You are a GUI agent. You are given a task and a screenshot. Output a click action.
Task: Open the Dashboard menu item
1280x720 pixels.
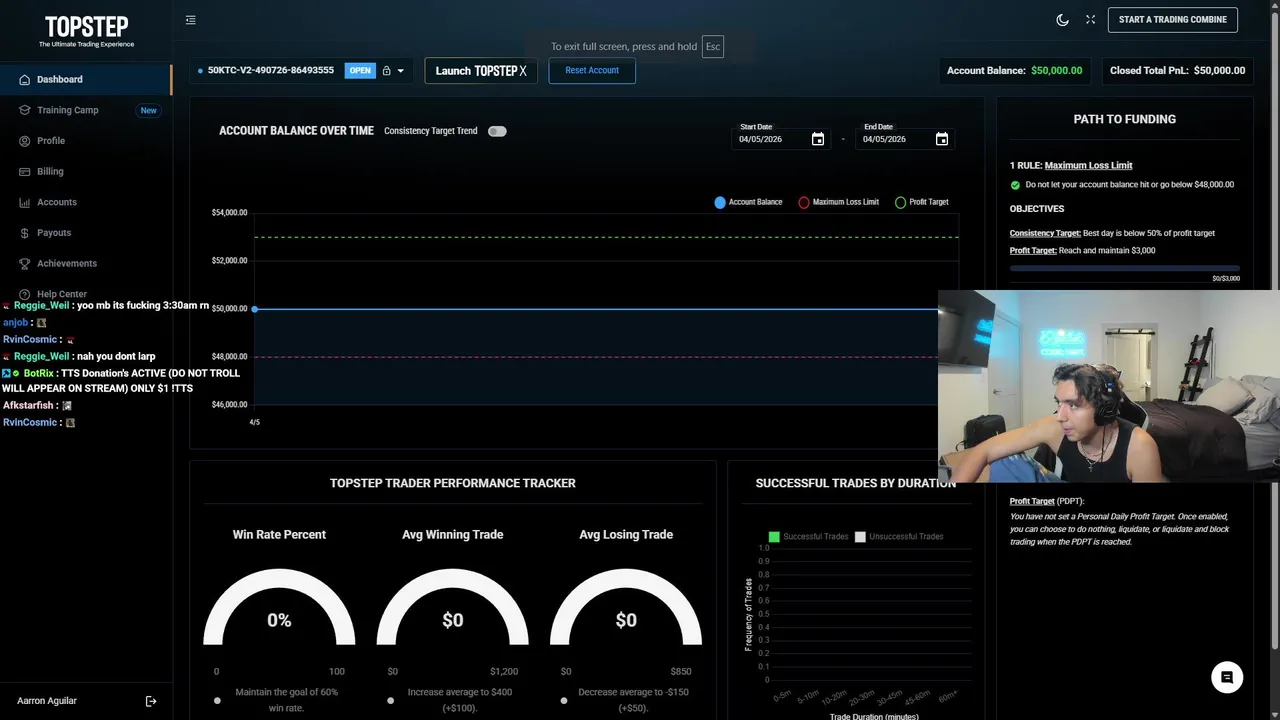pyautogui.click(x=86, y=80)
